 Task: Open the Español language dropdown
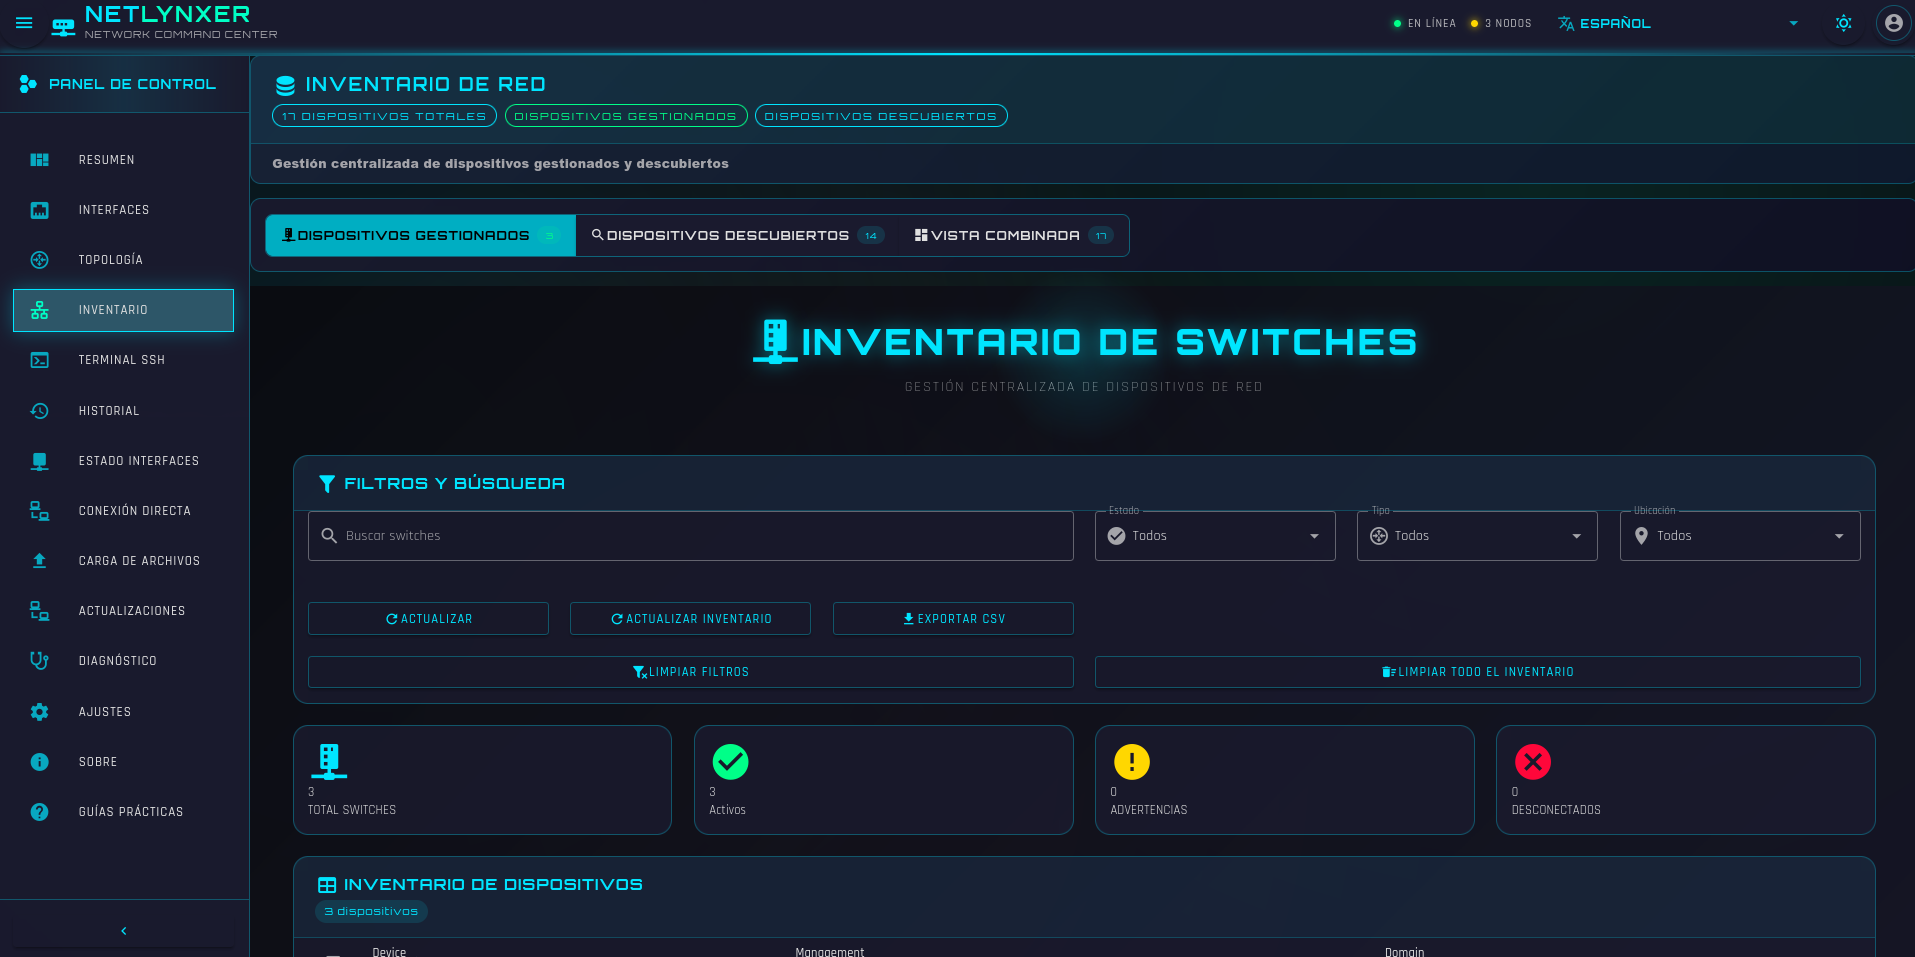1678,23
